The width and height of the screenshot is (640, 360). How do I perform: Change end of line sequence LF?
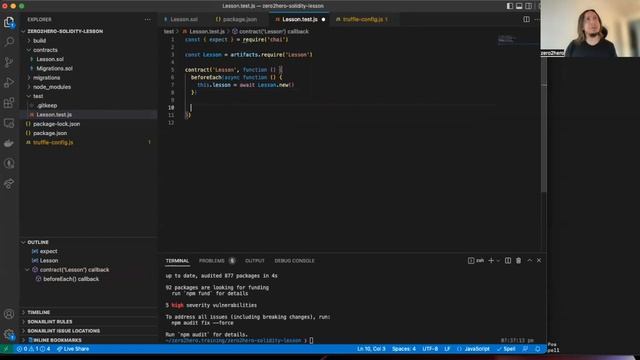pyautogui.click(x=447, y=349)
